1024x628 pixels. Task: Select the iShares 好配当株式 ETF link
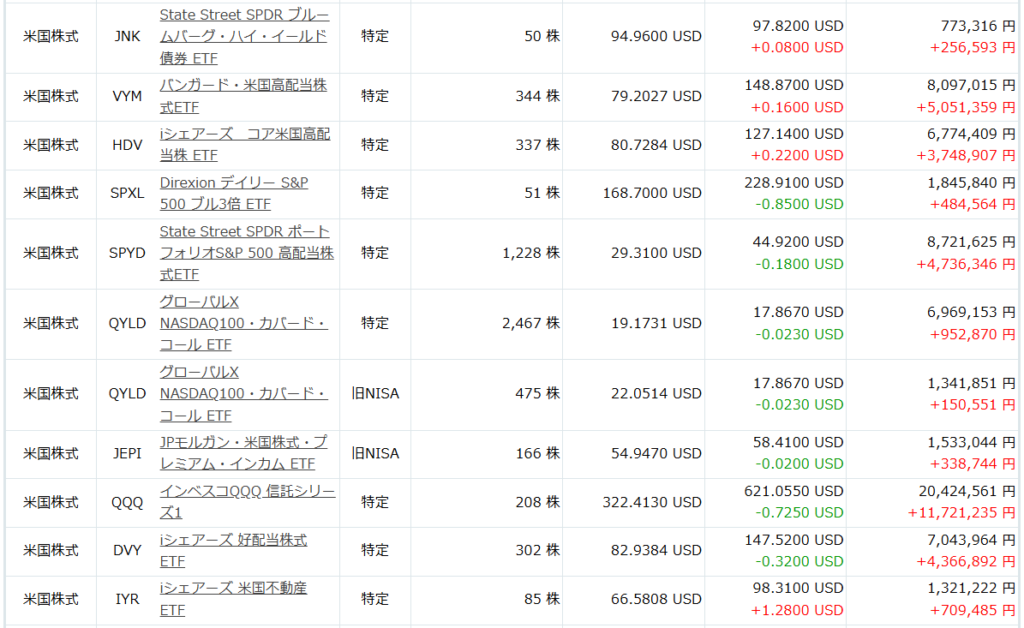click(x=233, y=551)
